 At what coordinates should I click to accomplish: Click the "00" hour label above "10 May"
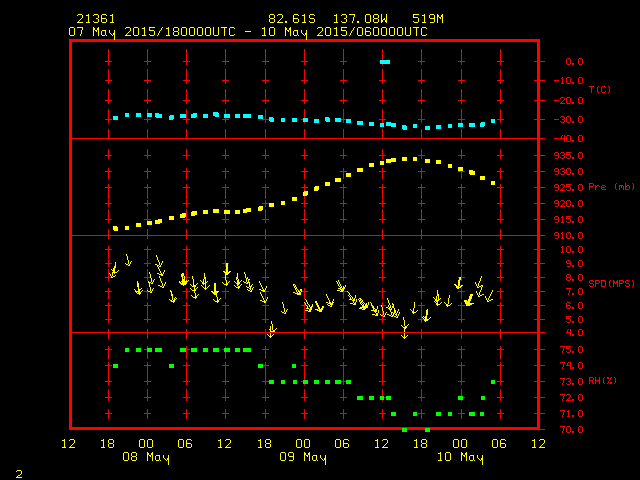[460, 444]
